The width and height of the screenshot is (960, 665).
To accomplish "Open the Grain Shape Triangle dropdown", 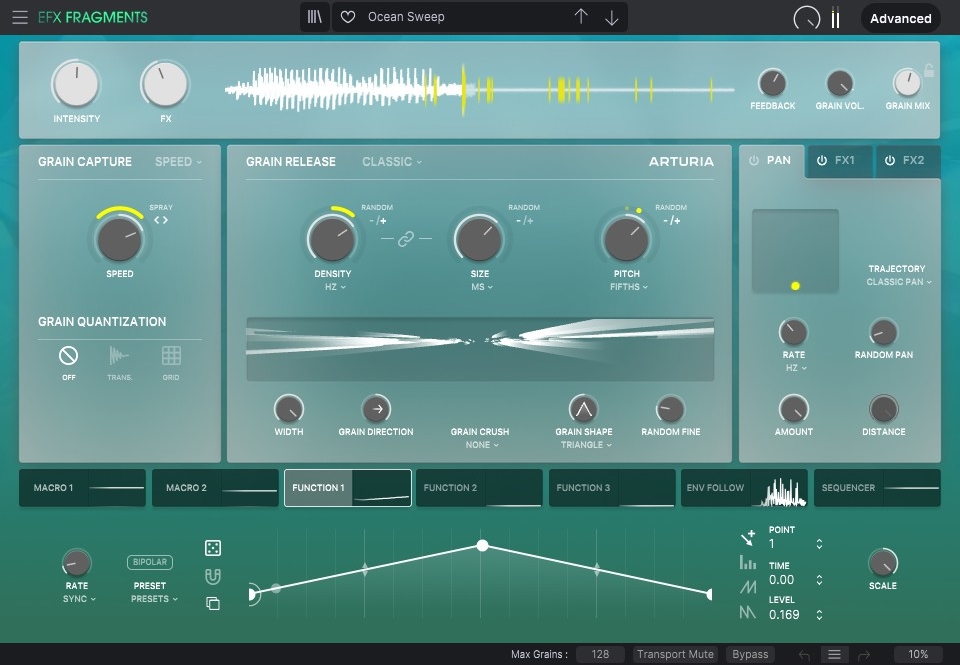I will pos(586,445).
